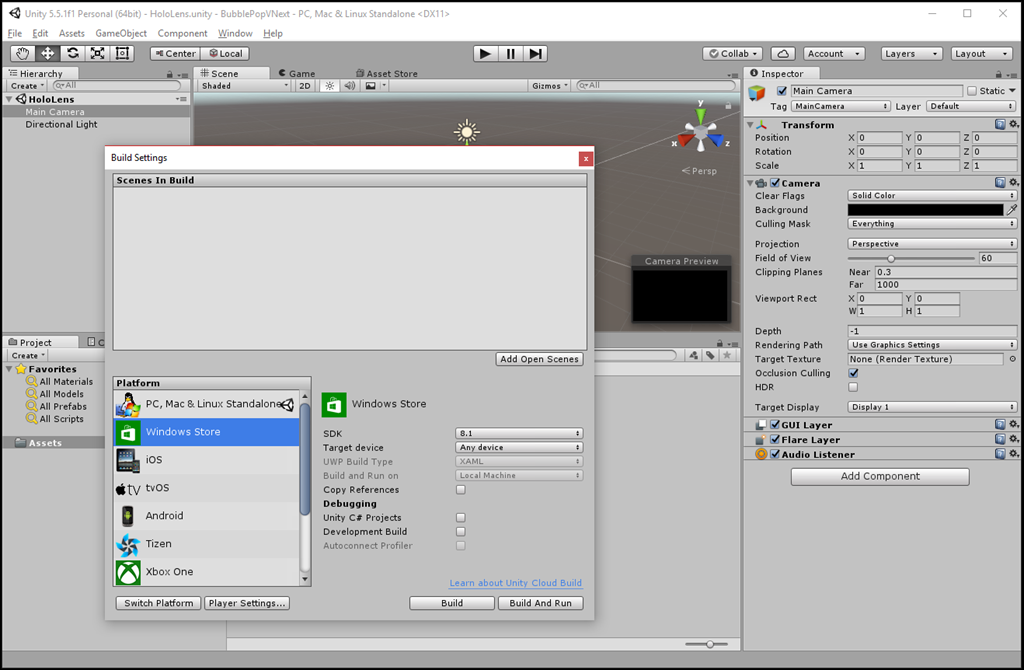Collapse the HoloLens scene in Hierarchy
1024x670 pixels.
pos(9,99)
